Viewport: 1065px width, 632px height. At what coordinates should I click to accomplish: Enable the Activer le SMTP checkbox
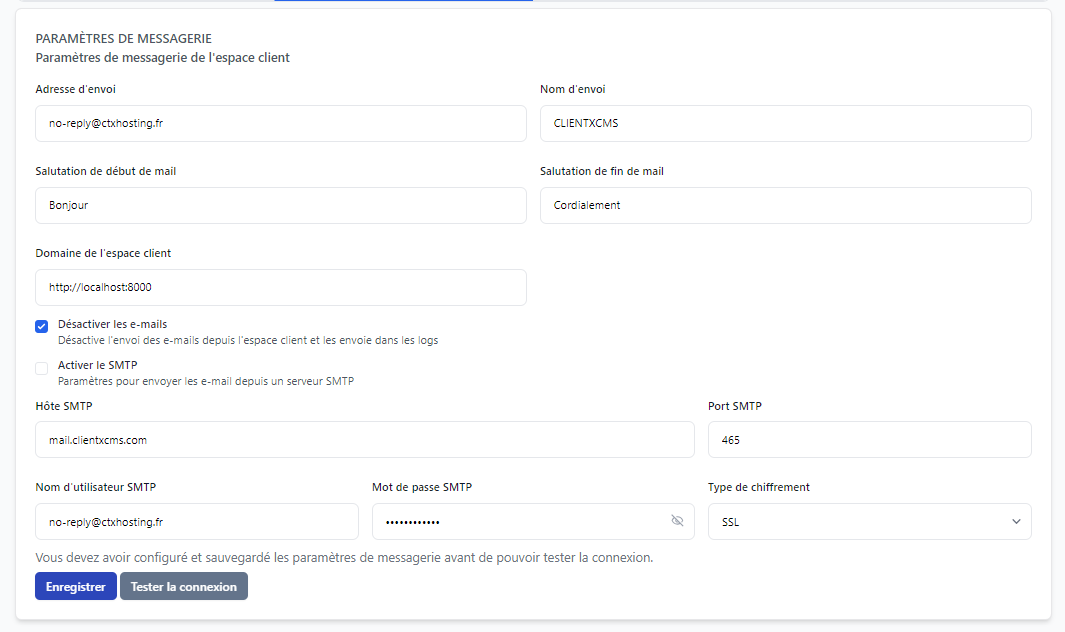(42, 368)
